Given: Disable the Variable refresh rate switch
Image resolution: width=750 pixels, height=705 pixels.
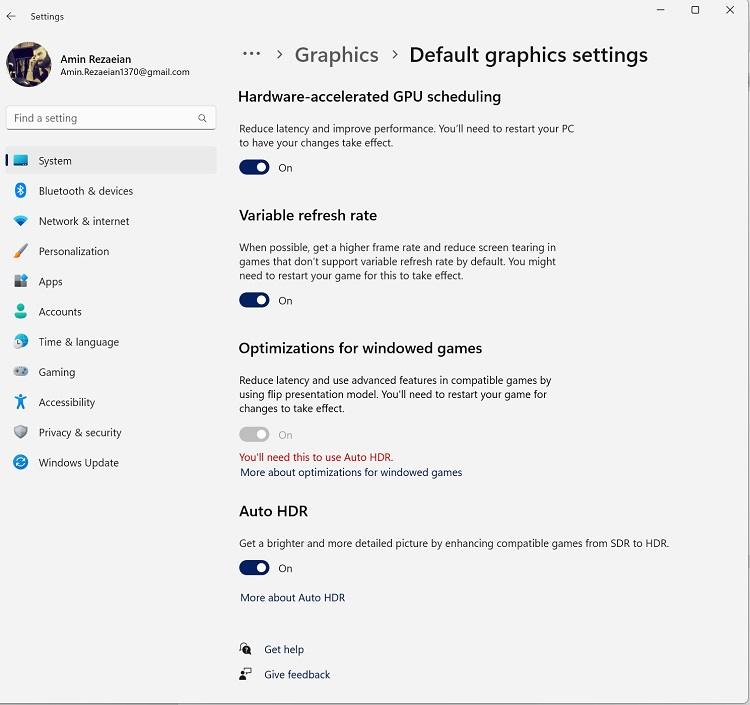Looking at the screenshot, I should click(x=254, y=301).
